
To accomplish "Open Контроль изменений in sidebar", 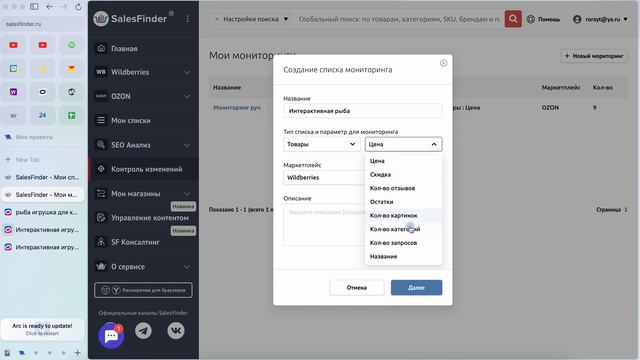I will pyautogui.click(x=143, y=169).
